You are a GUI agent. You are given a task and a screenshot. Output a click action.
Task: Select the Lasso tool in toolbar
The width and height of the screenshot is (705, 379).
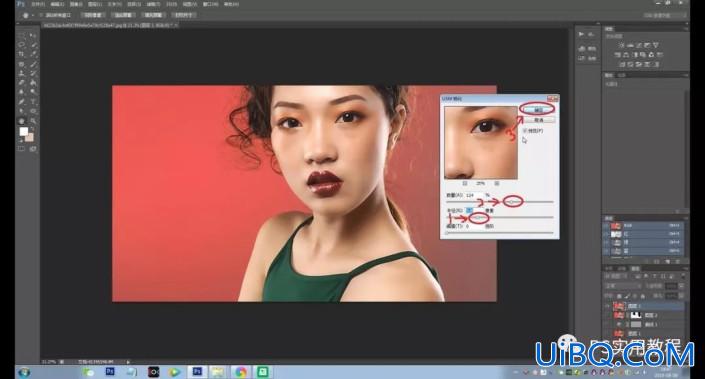[x=22, y=45]
